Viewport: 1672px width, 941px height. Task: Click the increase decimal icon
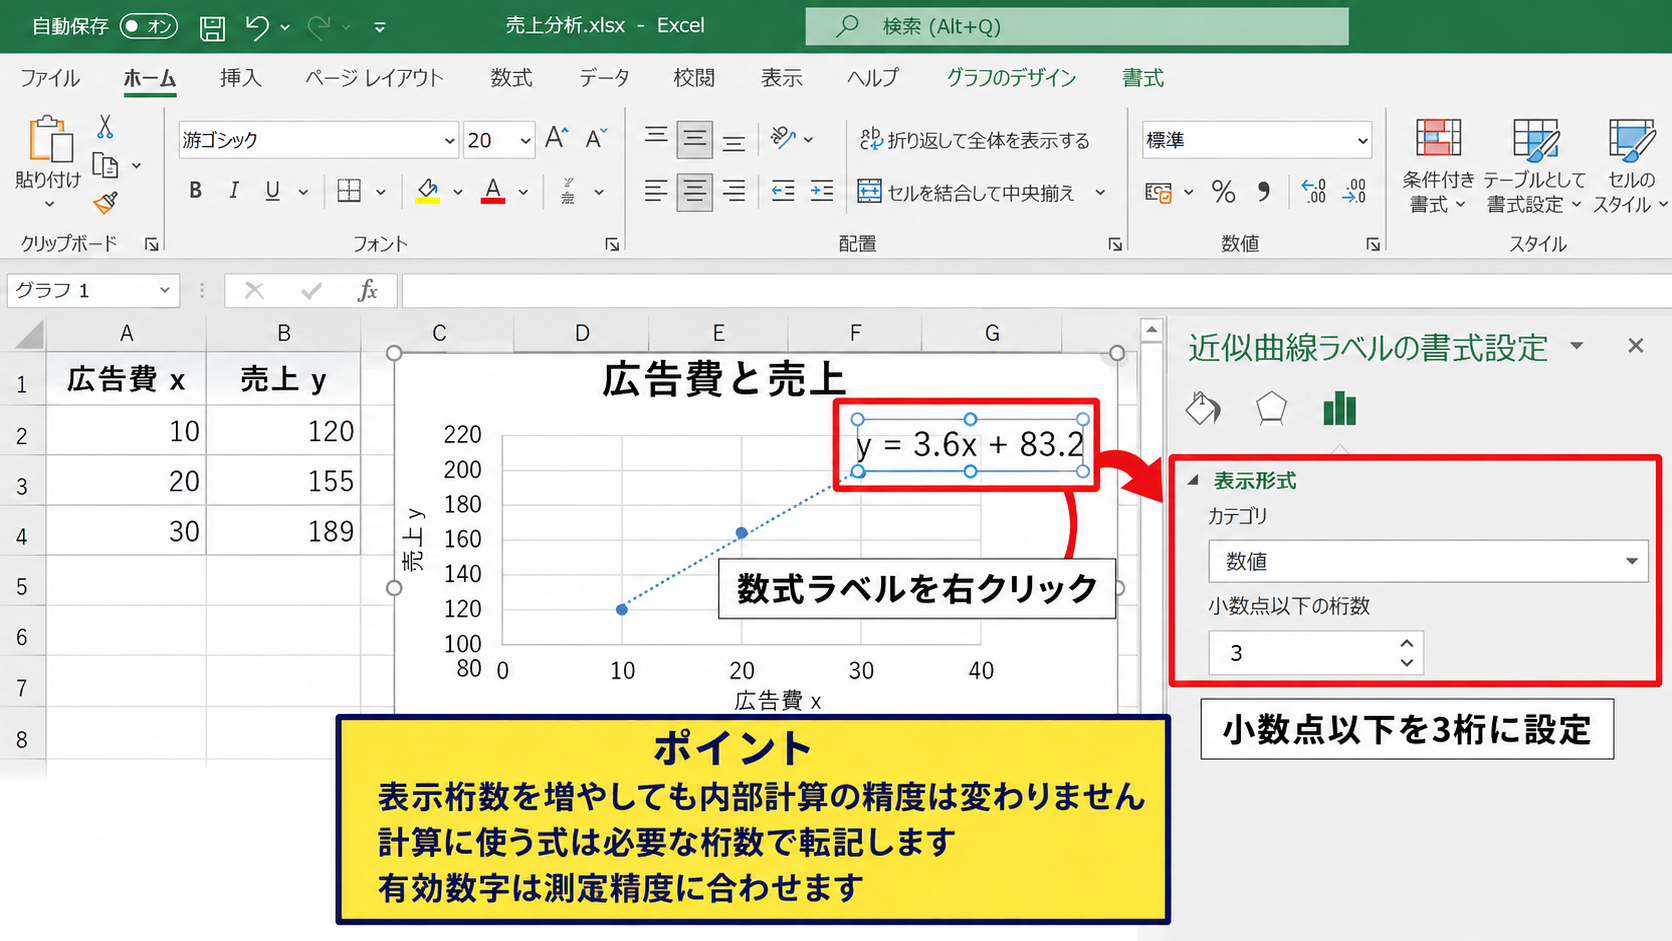point(1314,191)
